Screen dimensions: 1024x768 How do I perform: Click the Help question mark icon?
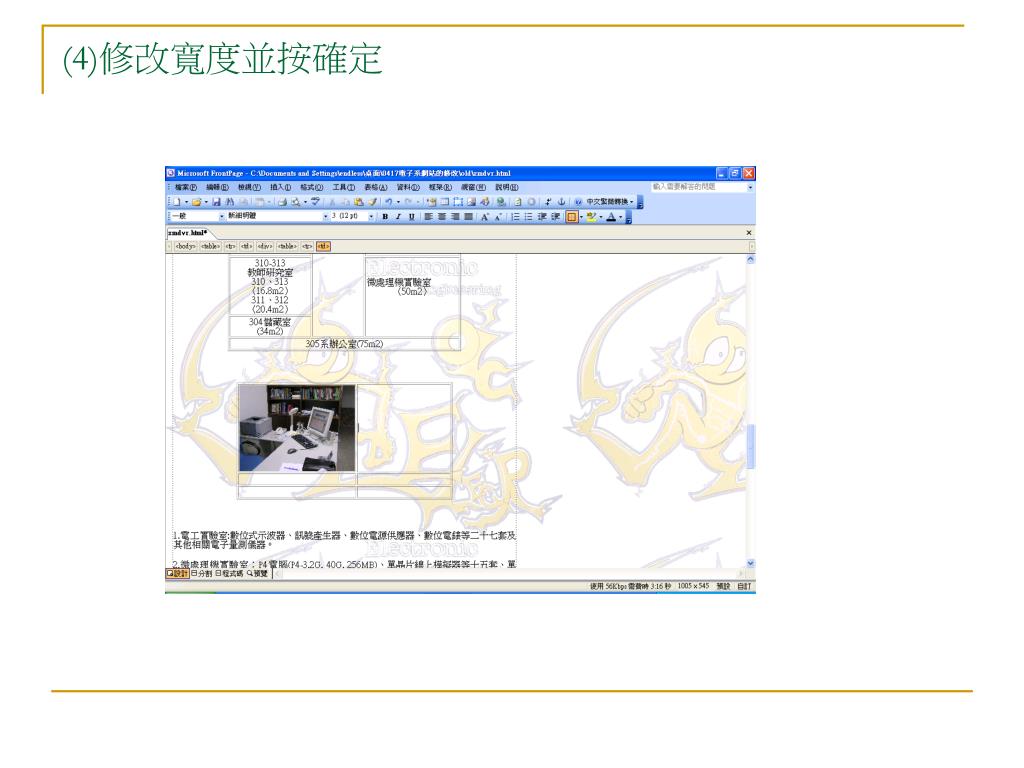click(x=579, y=202)
